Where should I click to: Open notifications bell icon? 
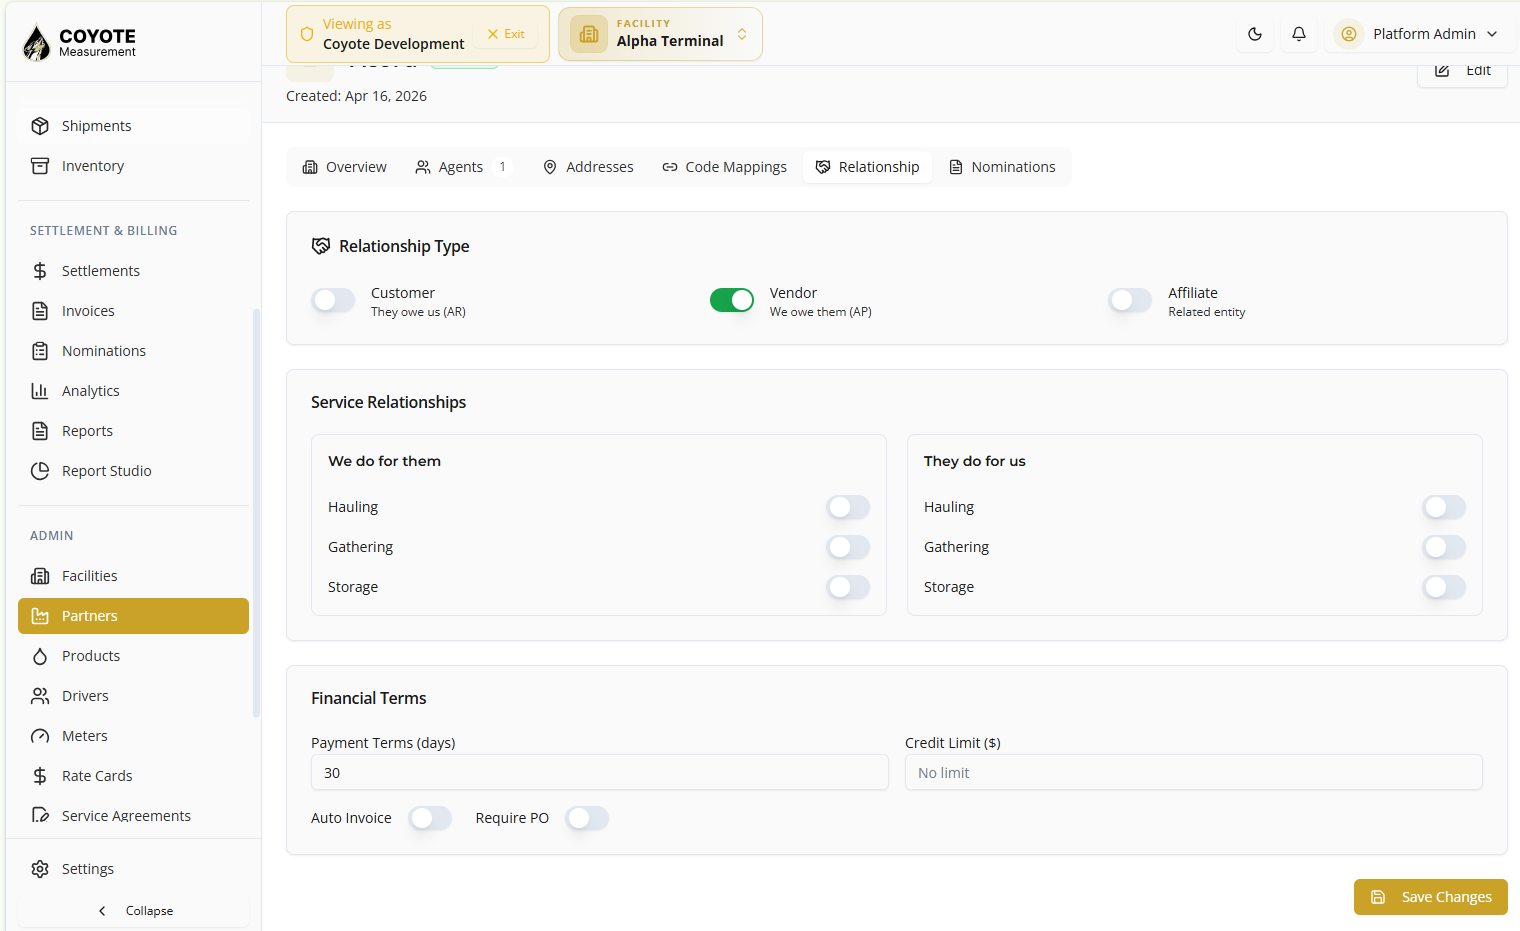pos(1299,34)
